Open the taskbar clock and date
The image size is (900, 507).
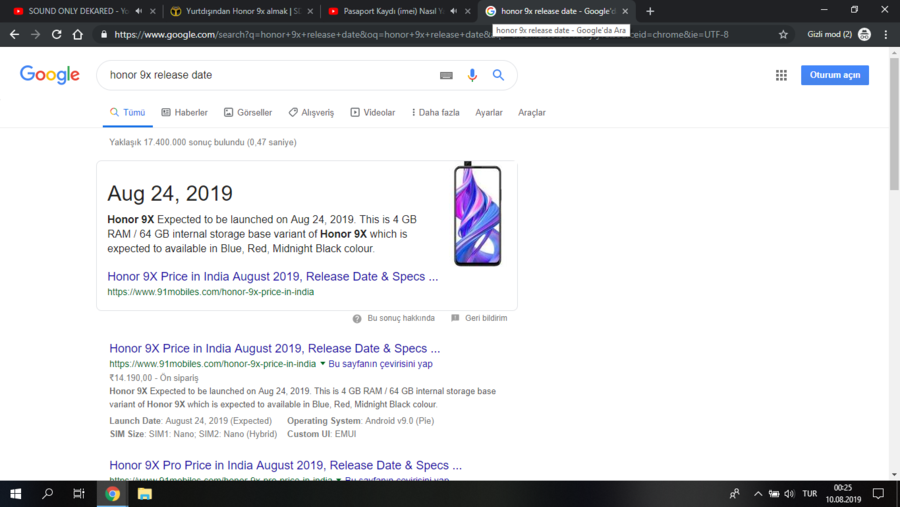click(843, 494)
